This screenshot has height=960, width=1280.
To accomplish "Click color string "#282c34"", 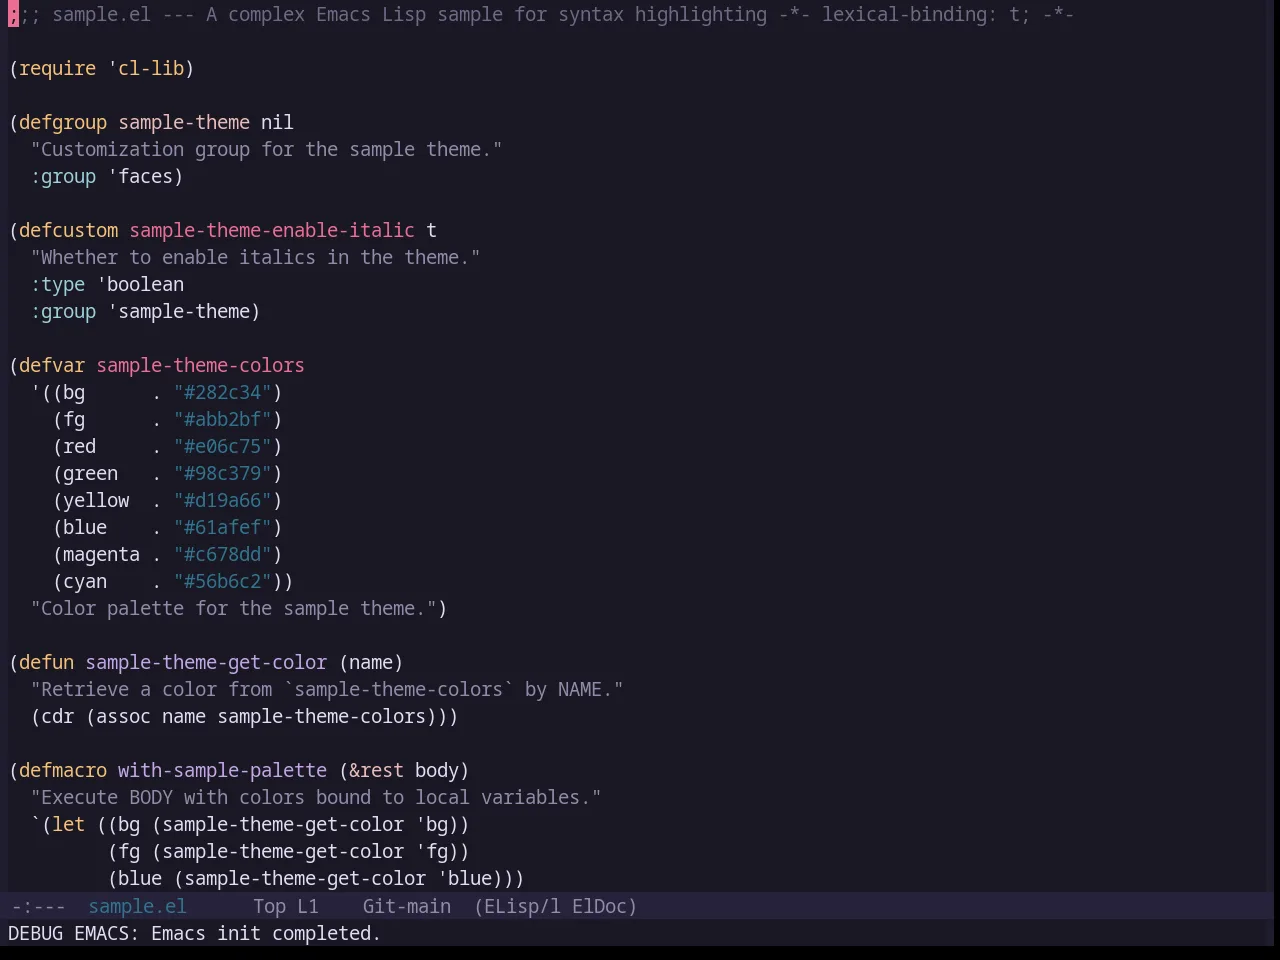I will click(222, 392).
